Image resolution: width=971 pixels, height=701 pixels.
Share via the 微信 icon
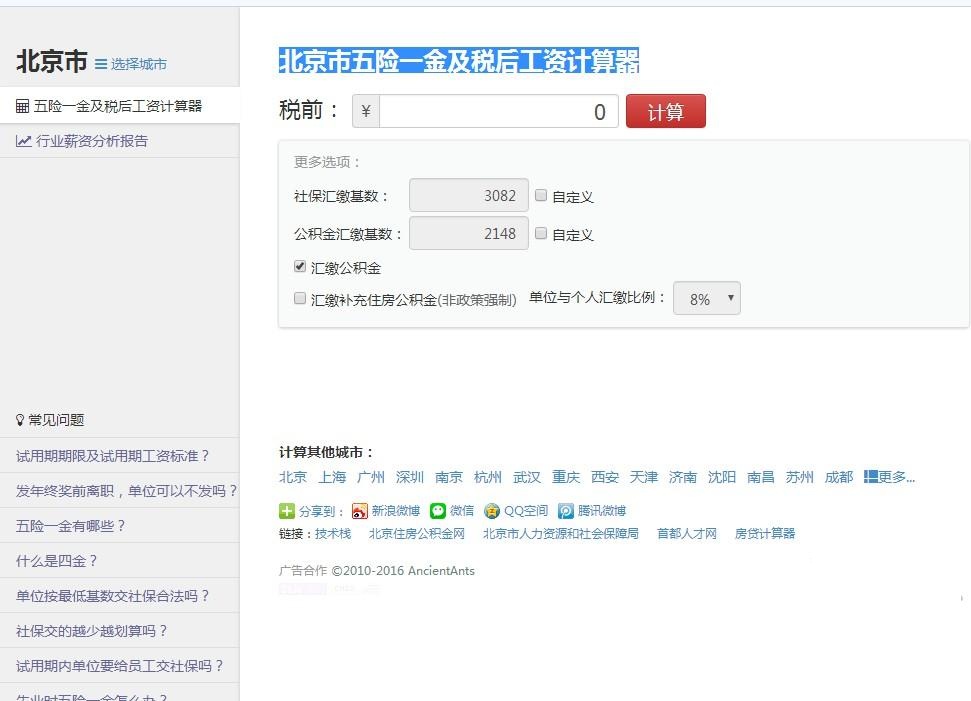point(437,510)
